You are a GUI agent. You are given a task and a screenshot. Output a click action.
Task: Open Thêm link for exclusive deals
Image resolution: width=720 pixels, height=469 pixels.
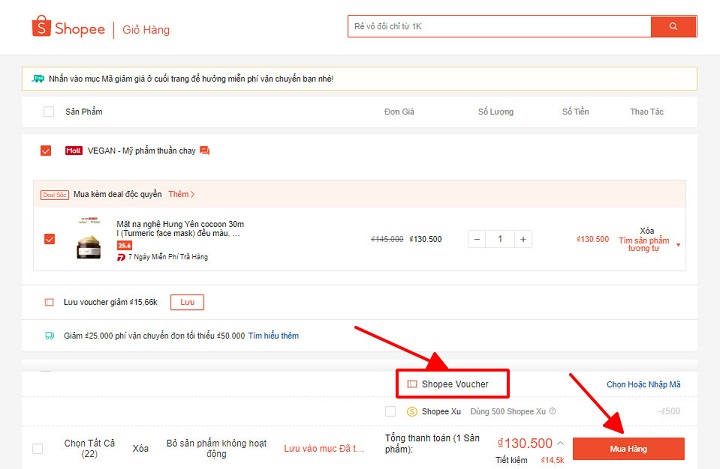(x=181, y=194)
